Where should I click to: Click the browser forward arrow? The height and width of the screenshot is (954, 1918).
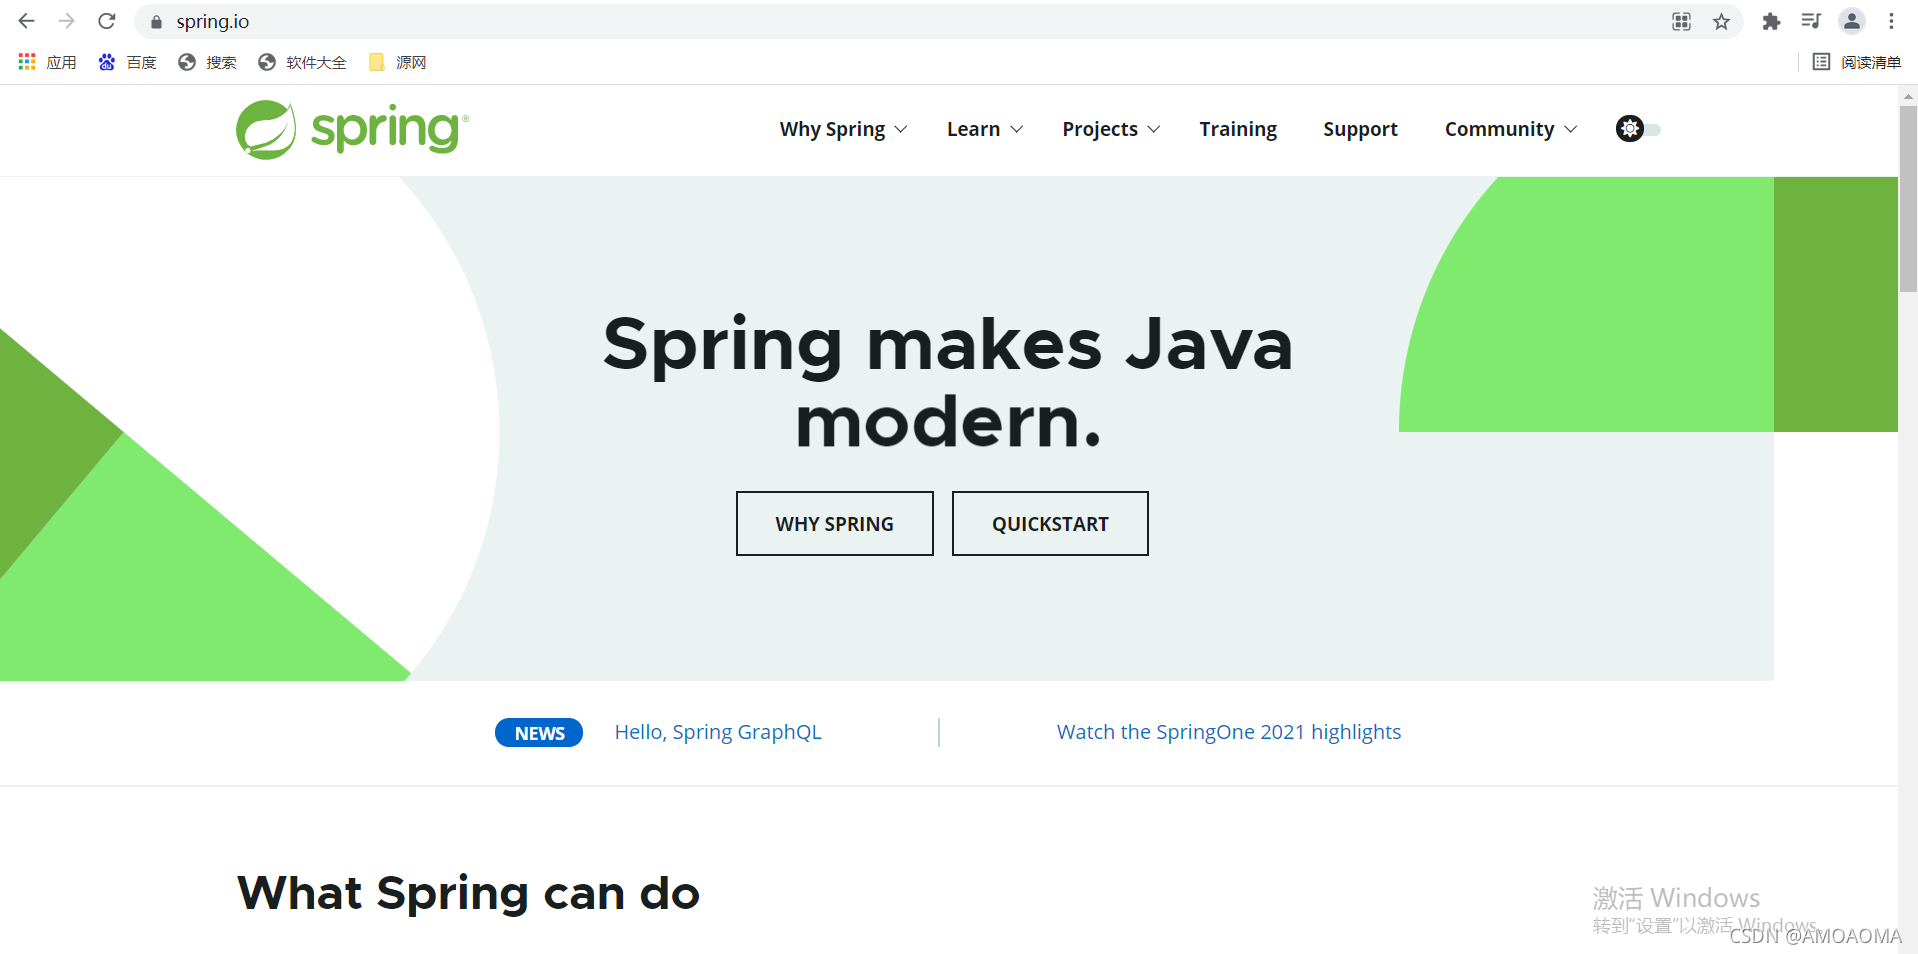67,21
